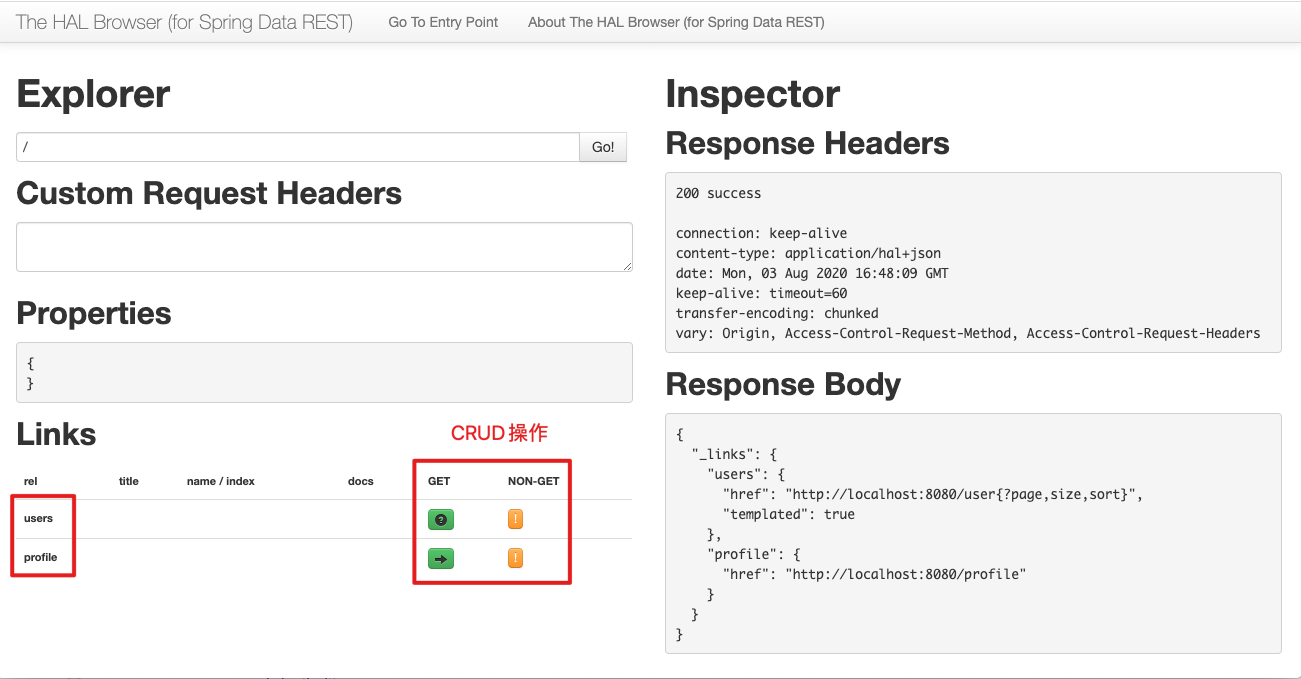Click the Properties JSON box
The height and width of the screenshot is (679, 1301).
[323, 373]
